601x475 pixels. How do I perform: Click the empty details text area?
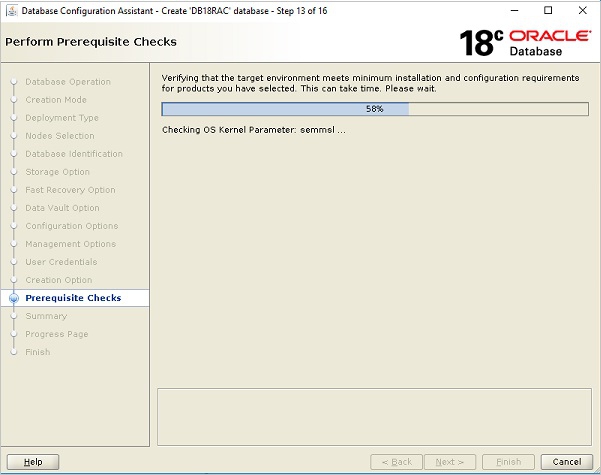[374, 417]
